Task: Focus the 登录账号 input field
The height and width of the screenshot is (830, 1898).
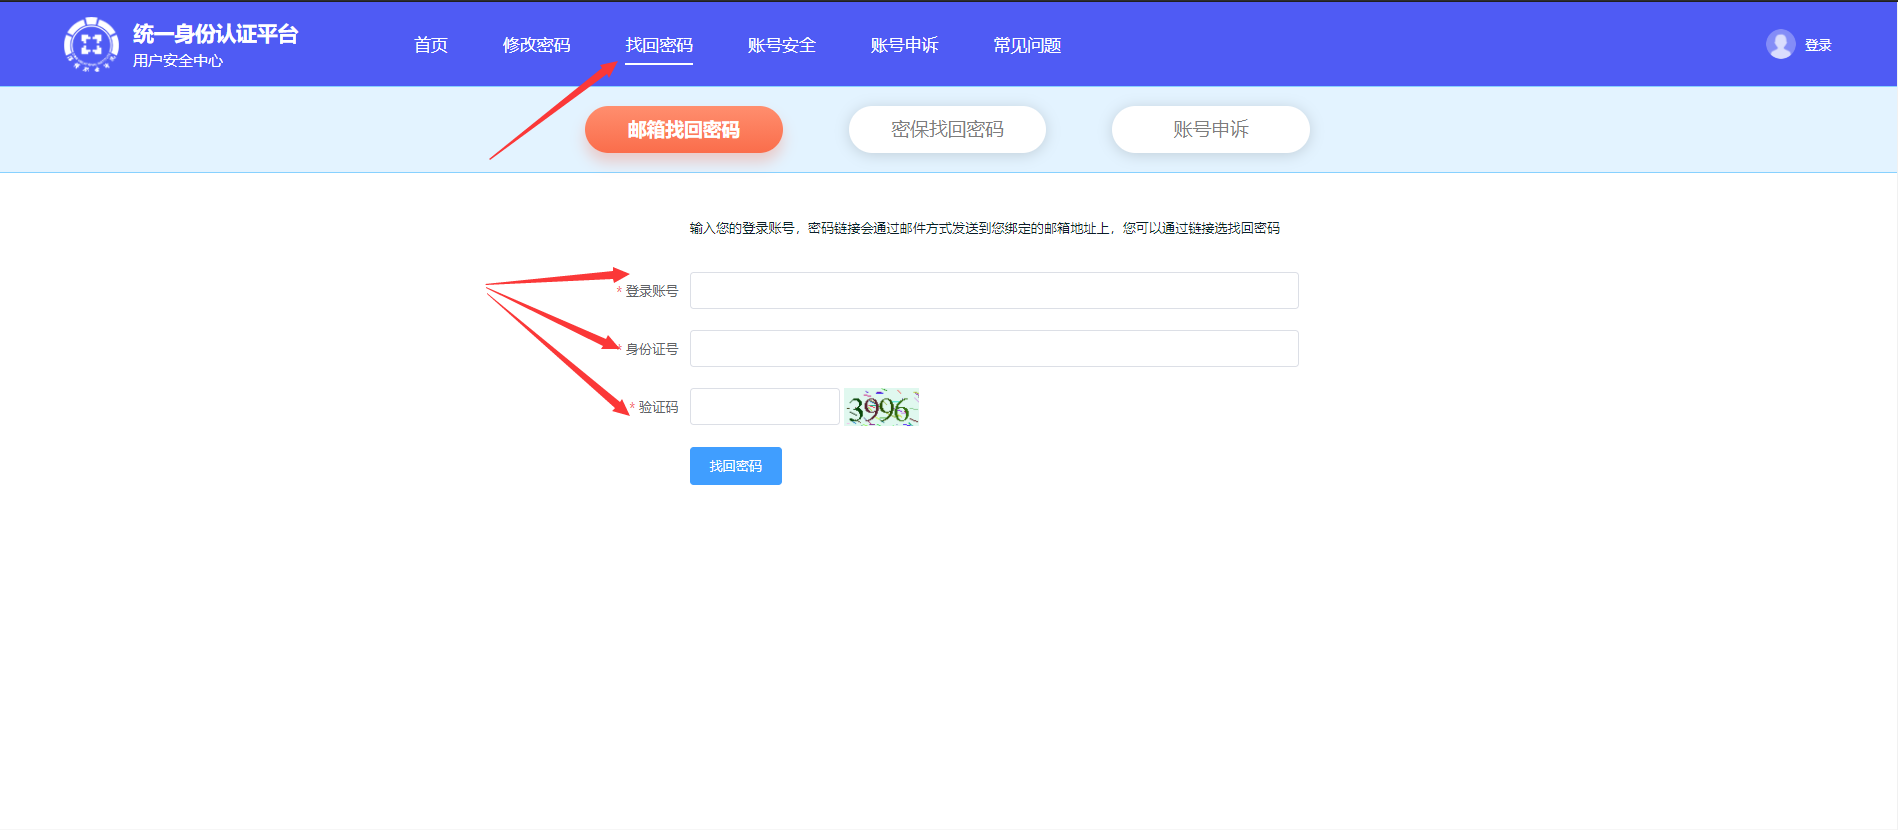Action: click(x=994, y=291)
